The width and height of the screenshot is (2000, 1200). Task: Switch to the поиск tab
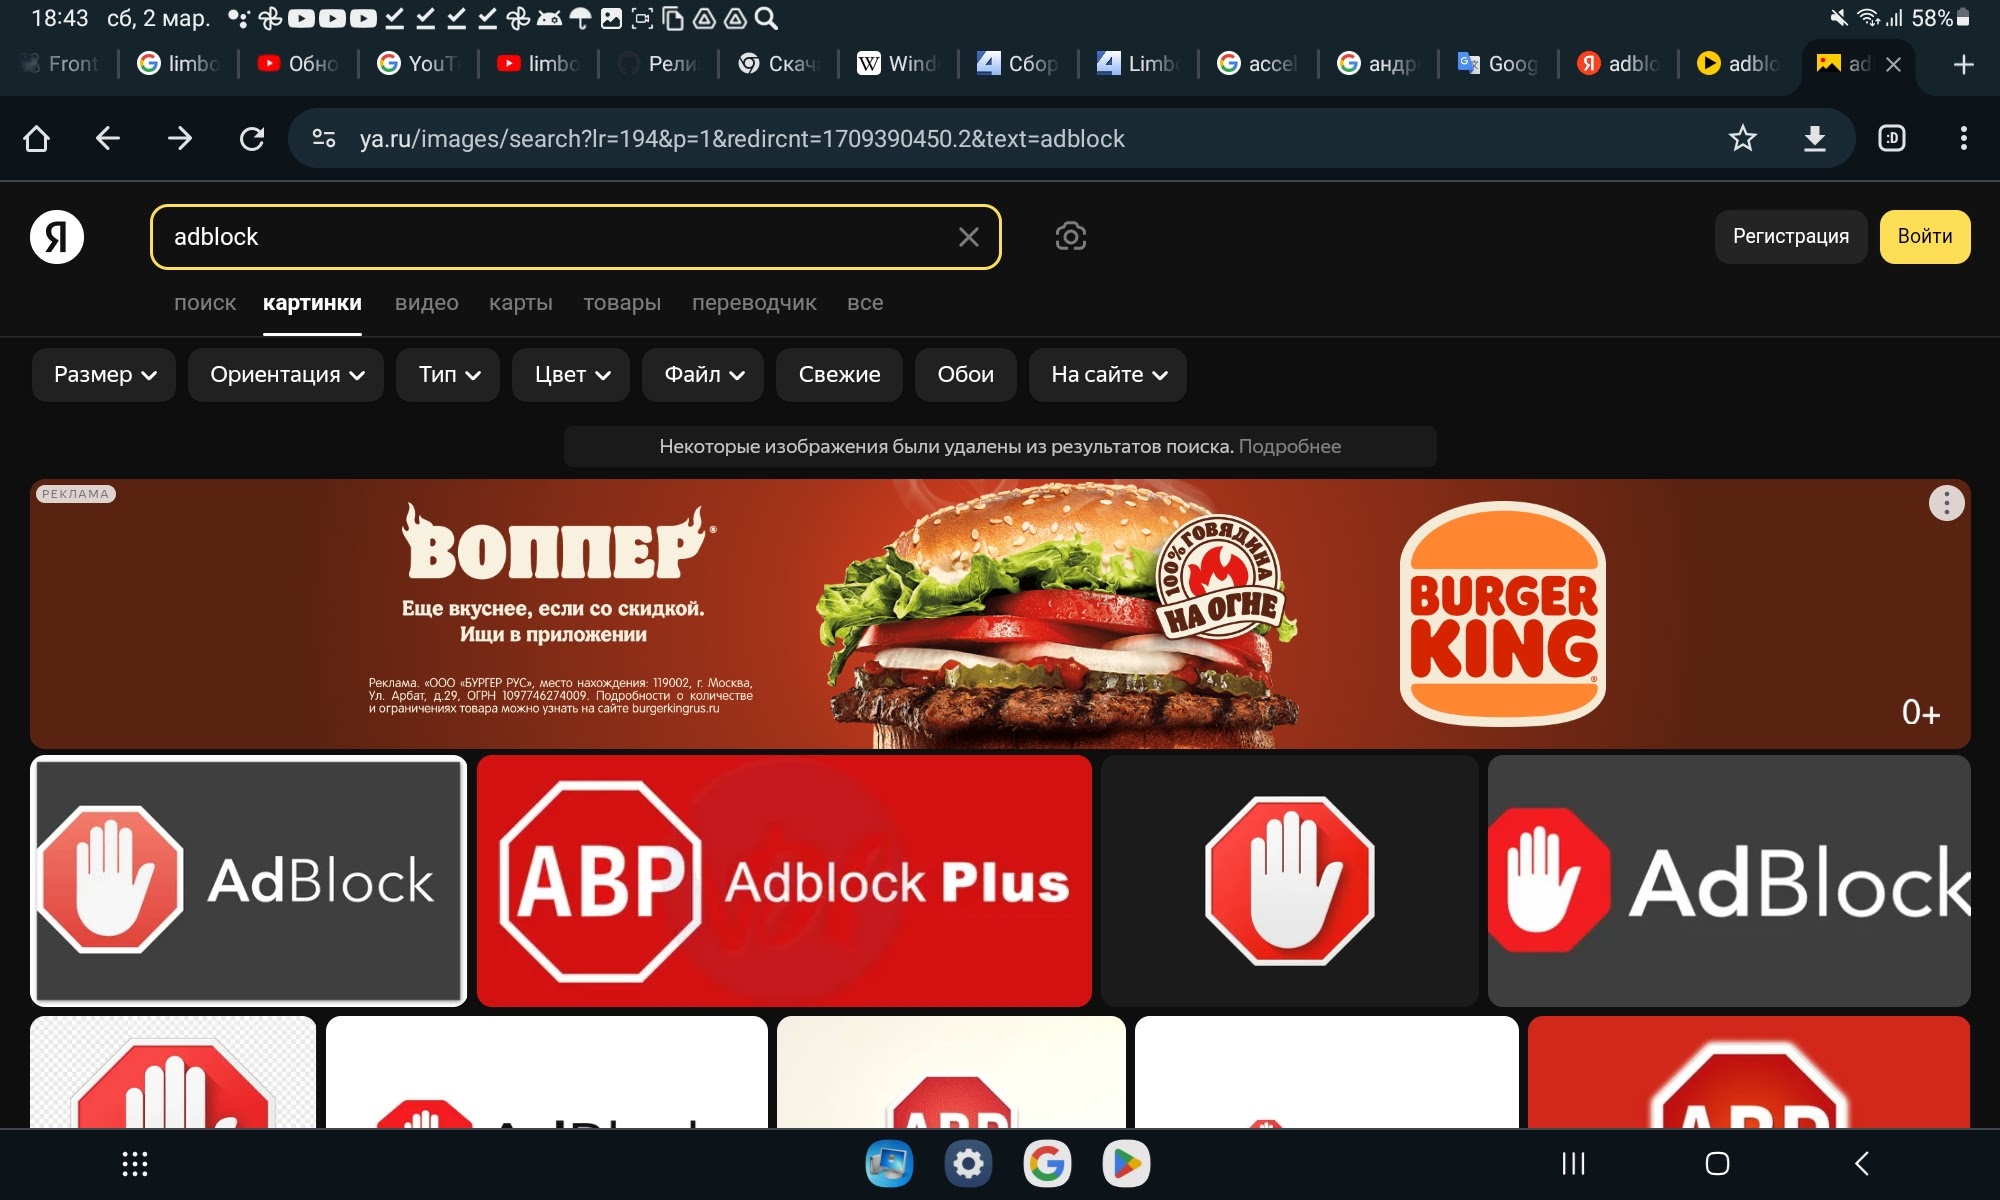205,303
